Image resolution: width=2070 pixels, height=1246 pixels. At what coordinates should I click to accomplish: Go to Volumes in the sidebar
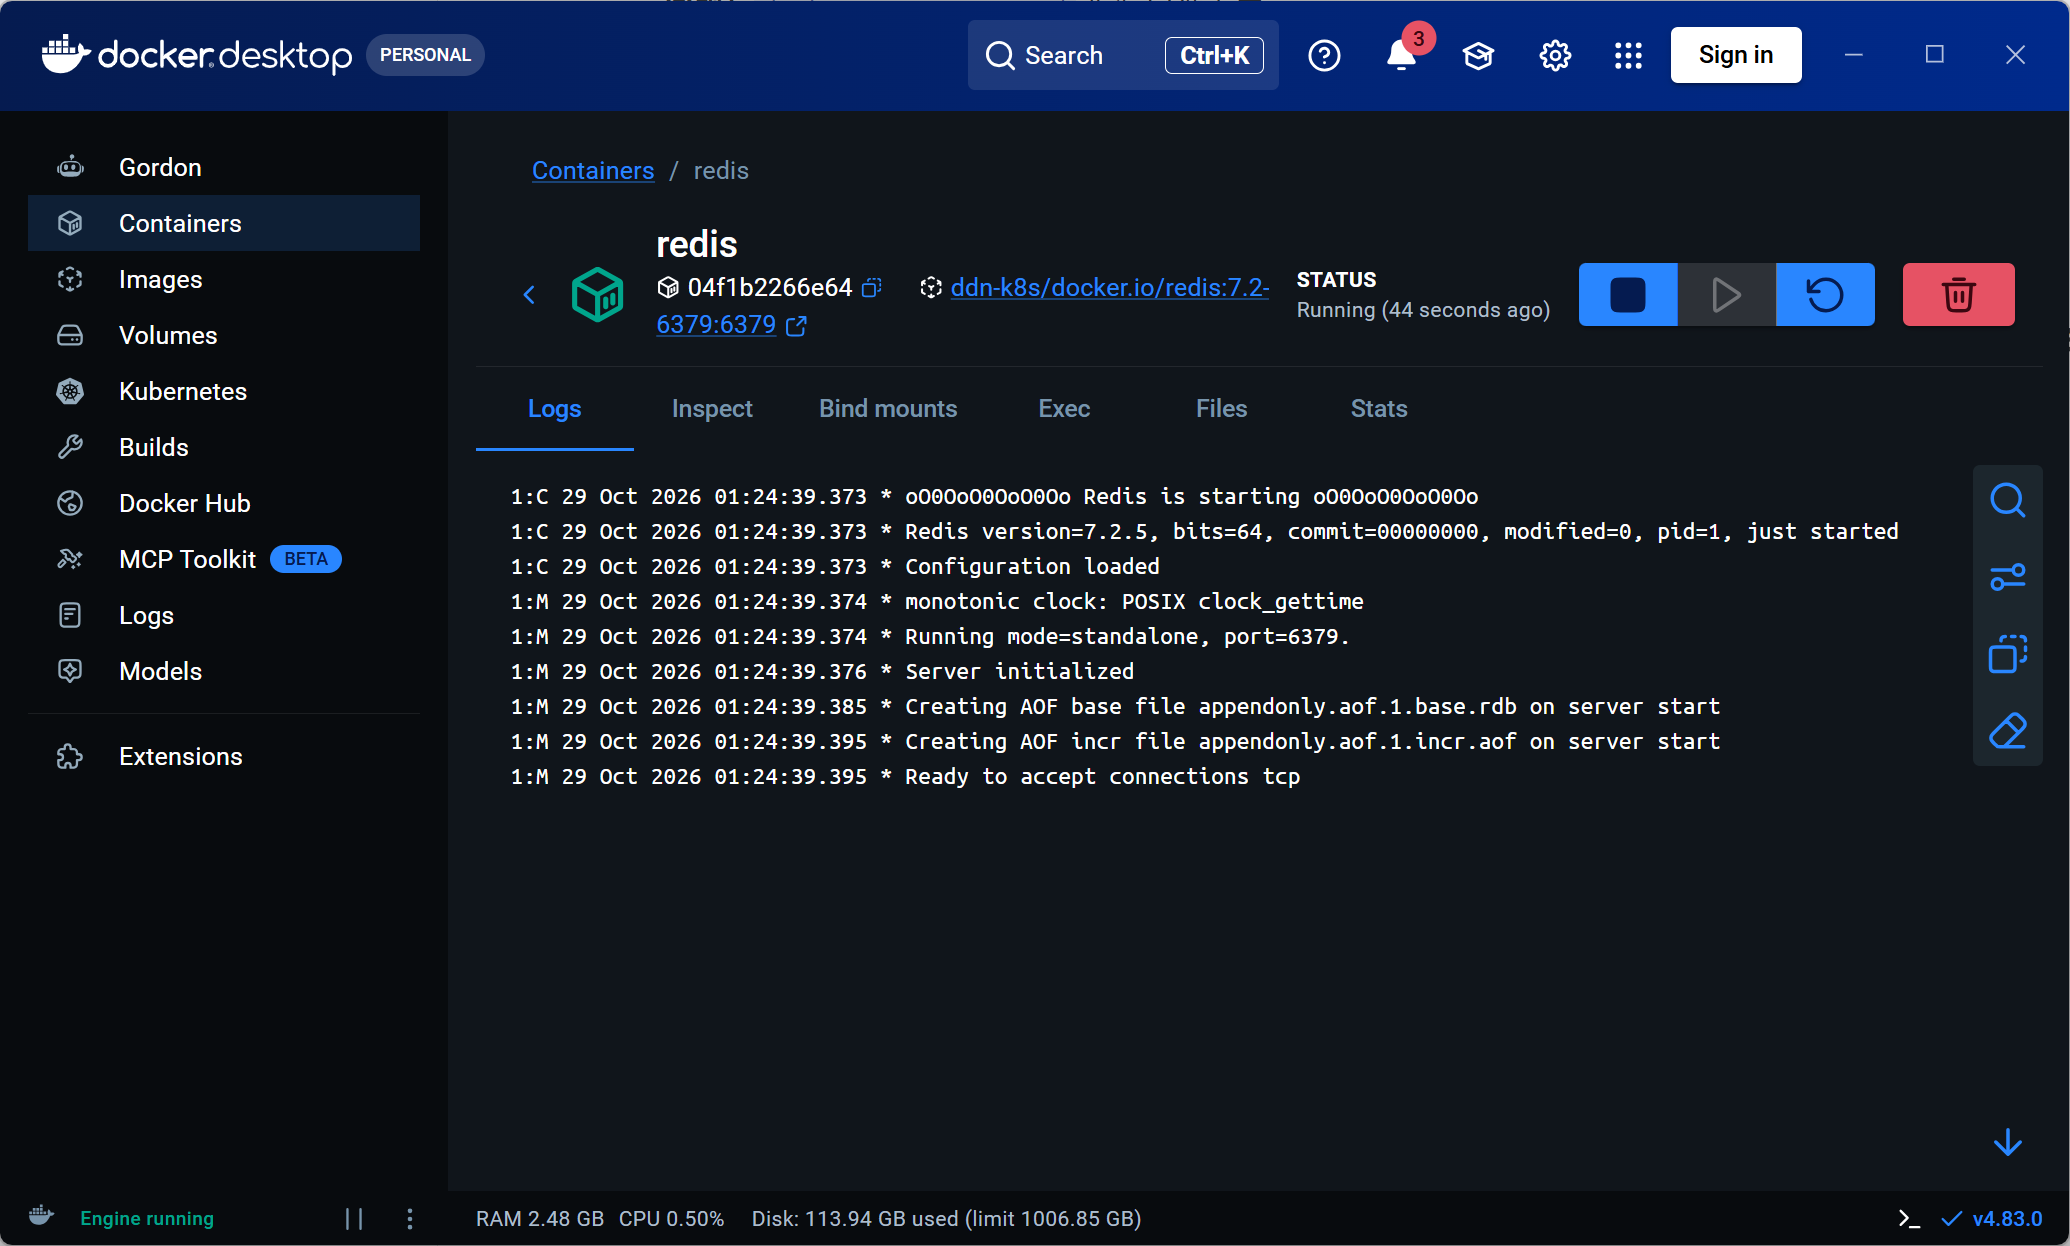click(x=224, y=335)
